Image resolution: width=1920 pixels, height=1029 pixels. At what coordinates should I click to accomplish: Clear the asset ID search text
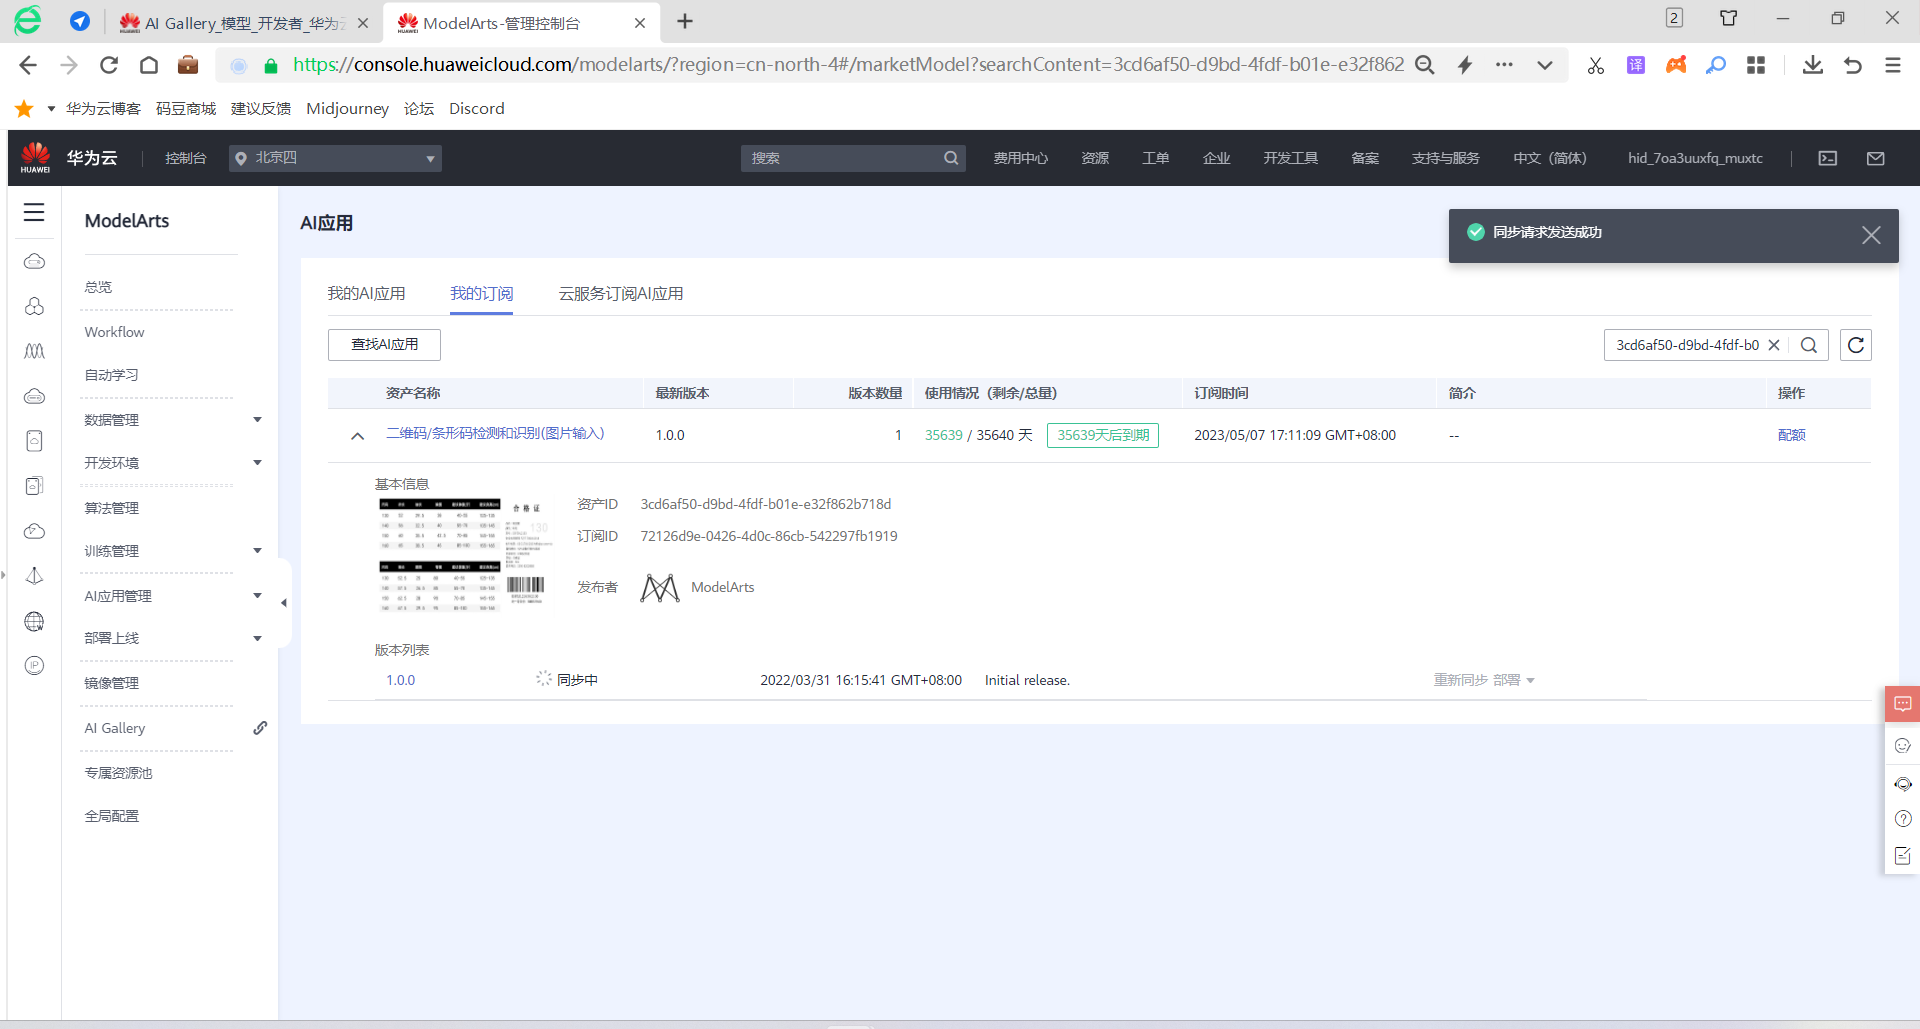1774,345
